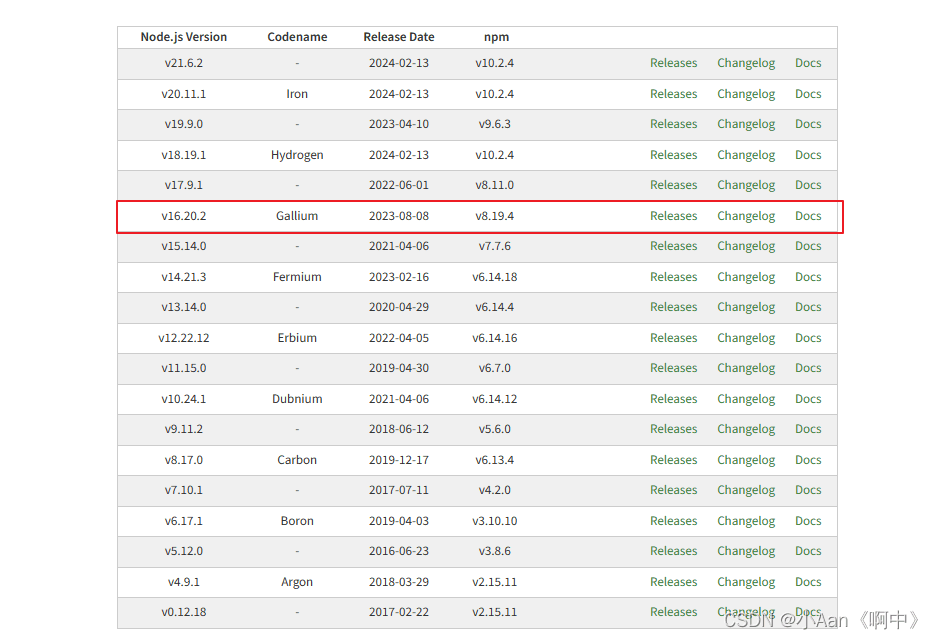Open Releases for v15.14.0
The width and height of the screenshot is (933, 639).
pyautogui.click(x=673, y=246)
